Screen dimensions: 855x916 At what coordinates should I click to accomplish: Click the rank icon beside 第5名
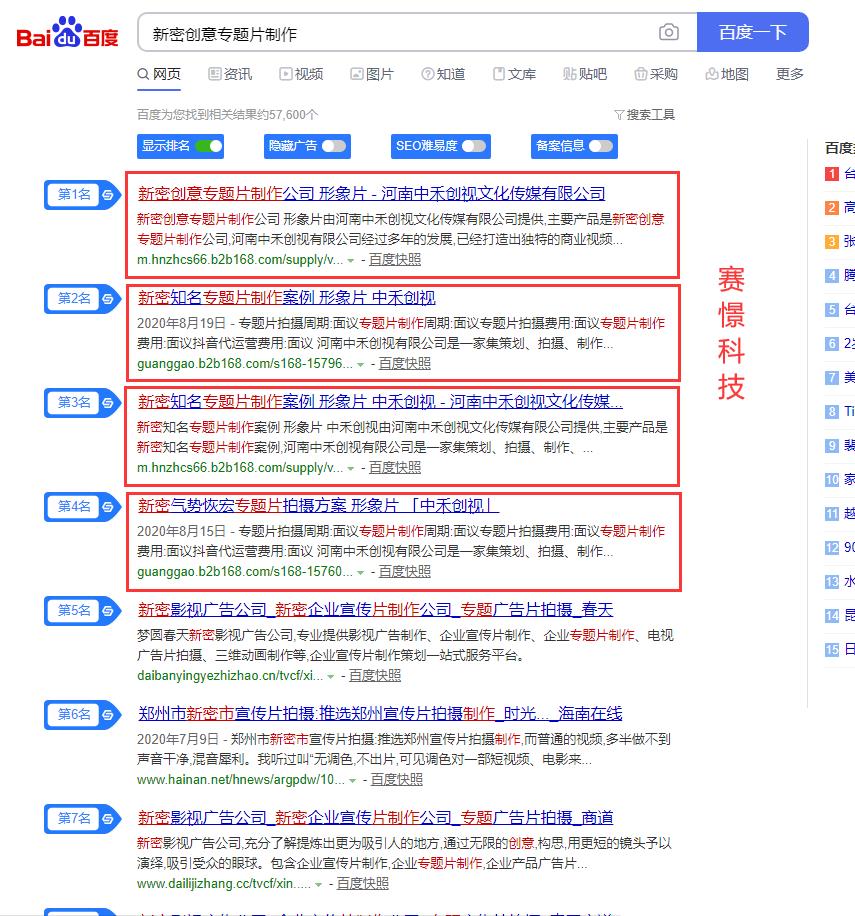[x=107, y=610]
